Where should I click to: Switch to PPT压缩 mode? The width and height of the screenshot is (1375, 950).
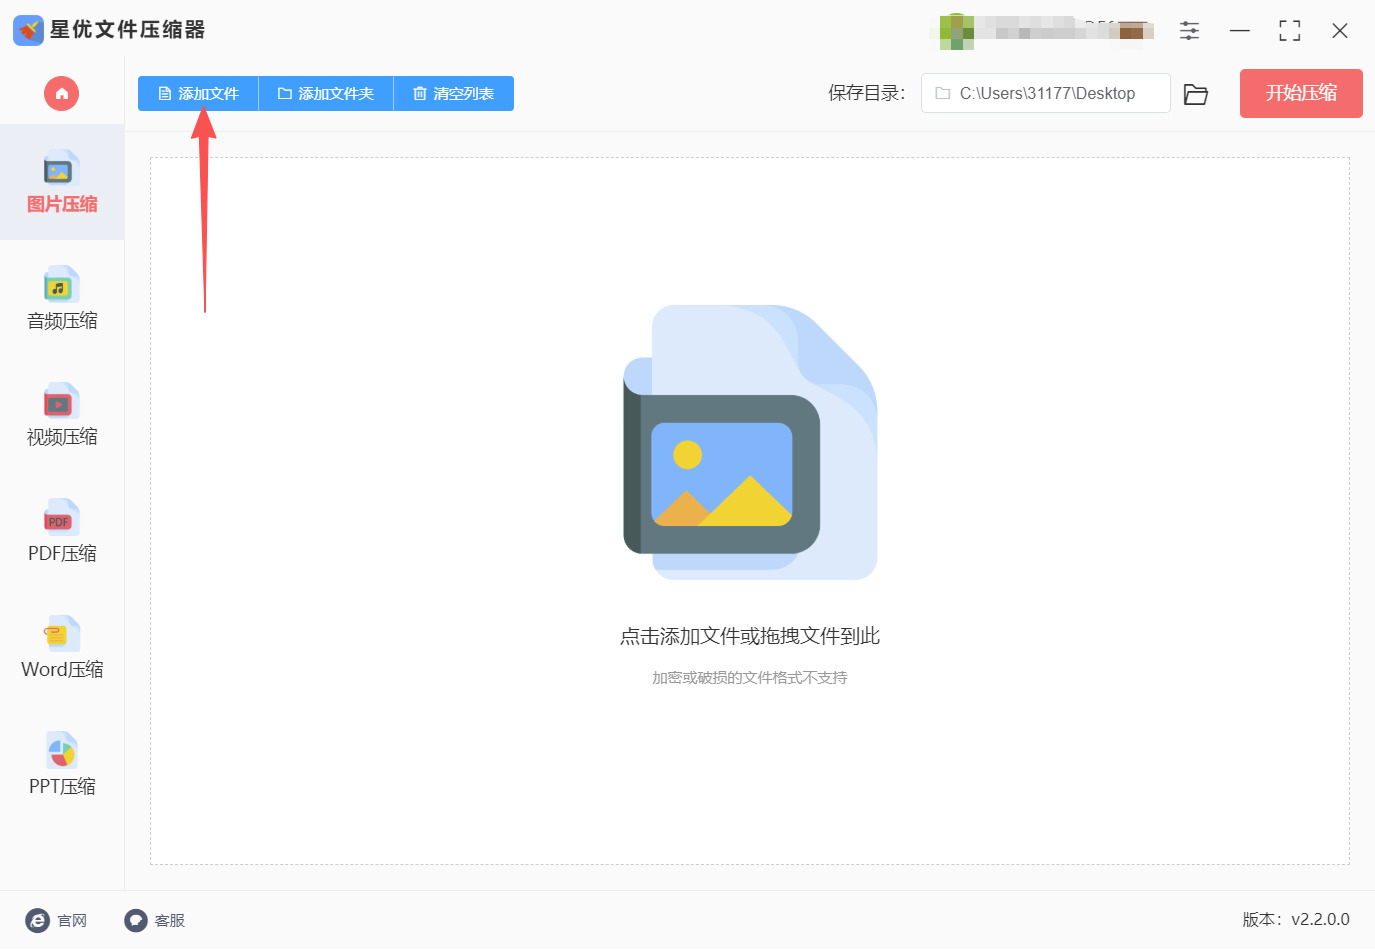pyautogui.click(x=60, y=765)
